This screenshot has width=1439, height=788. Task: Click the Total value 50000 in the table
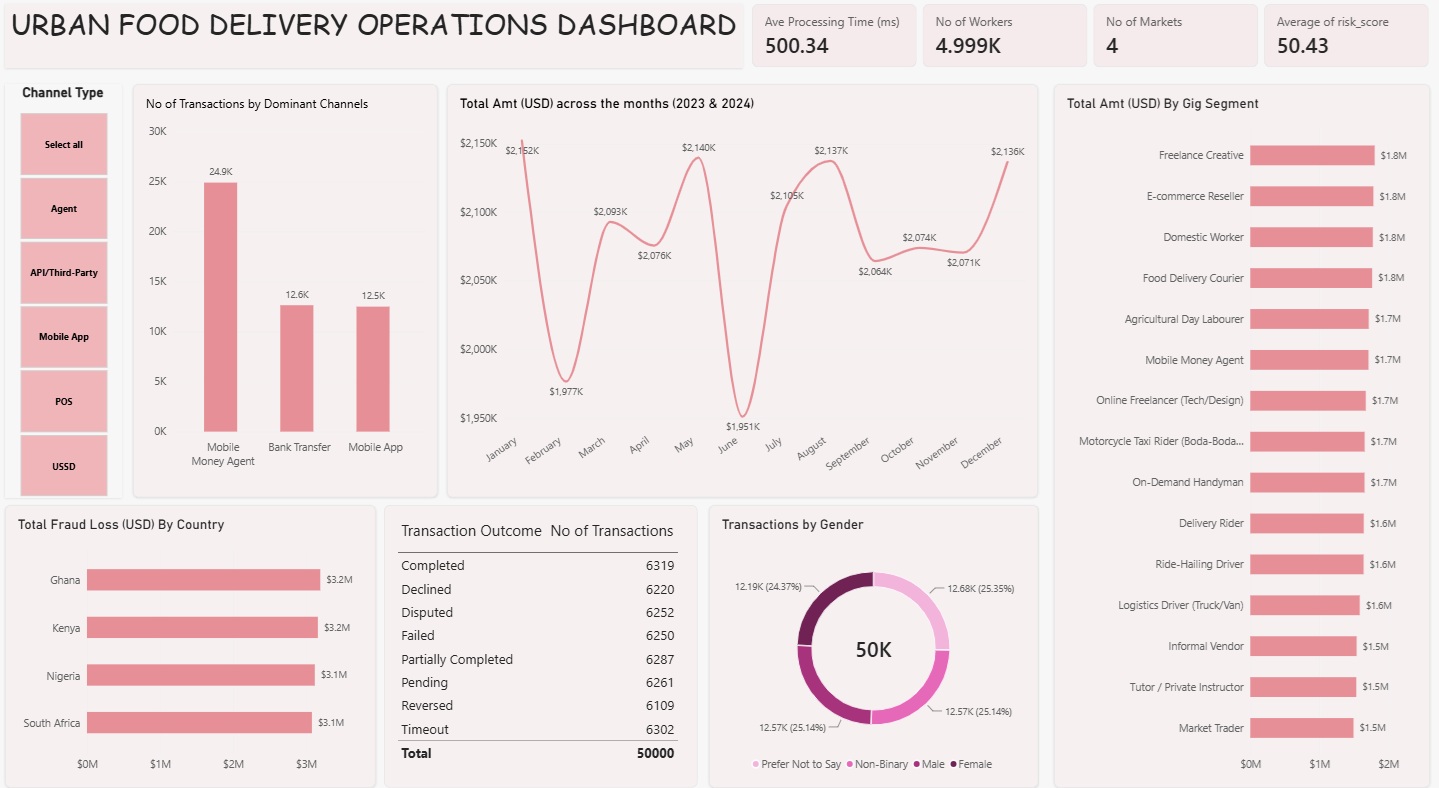(x=655, y=753)
